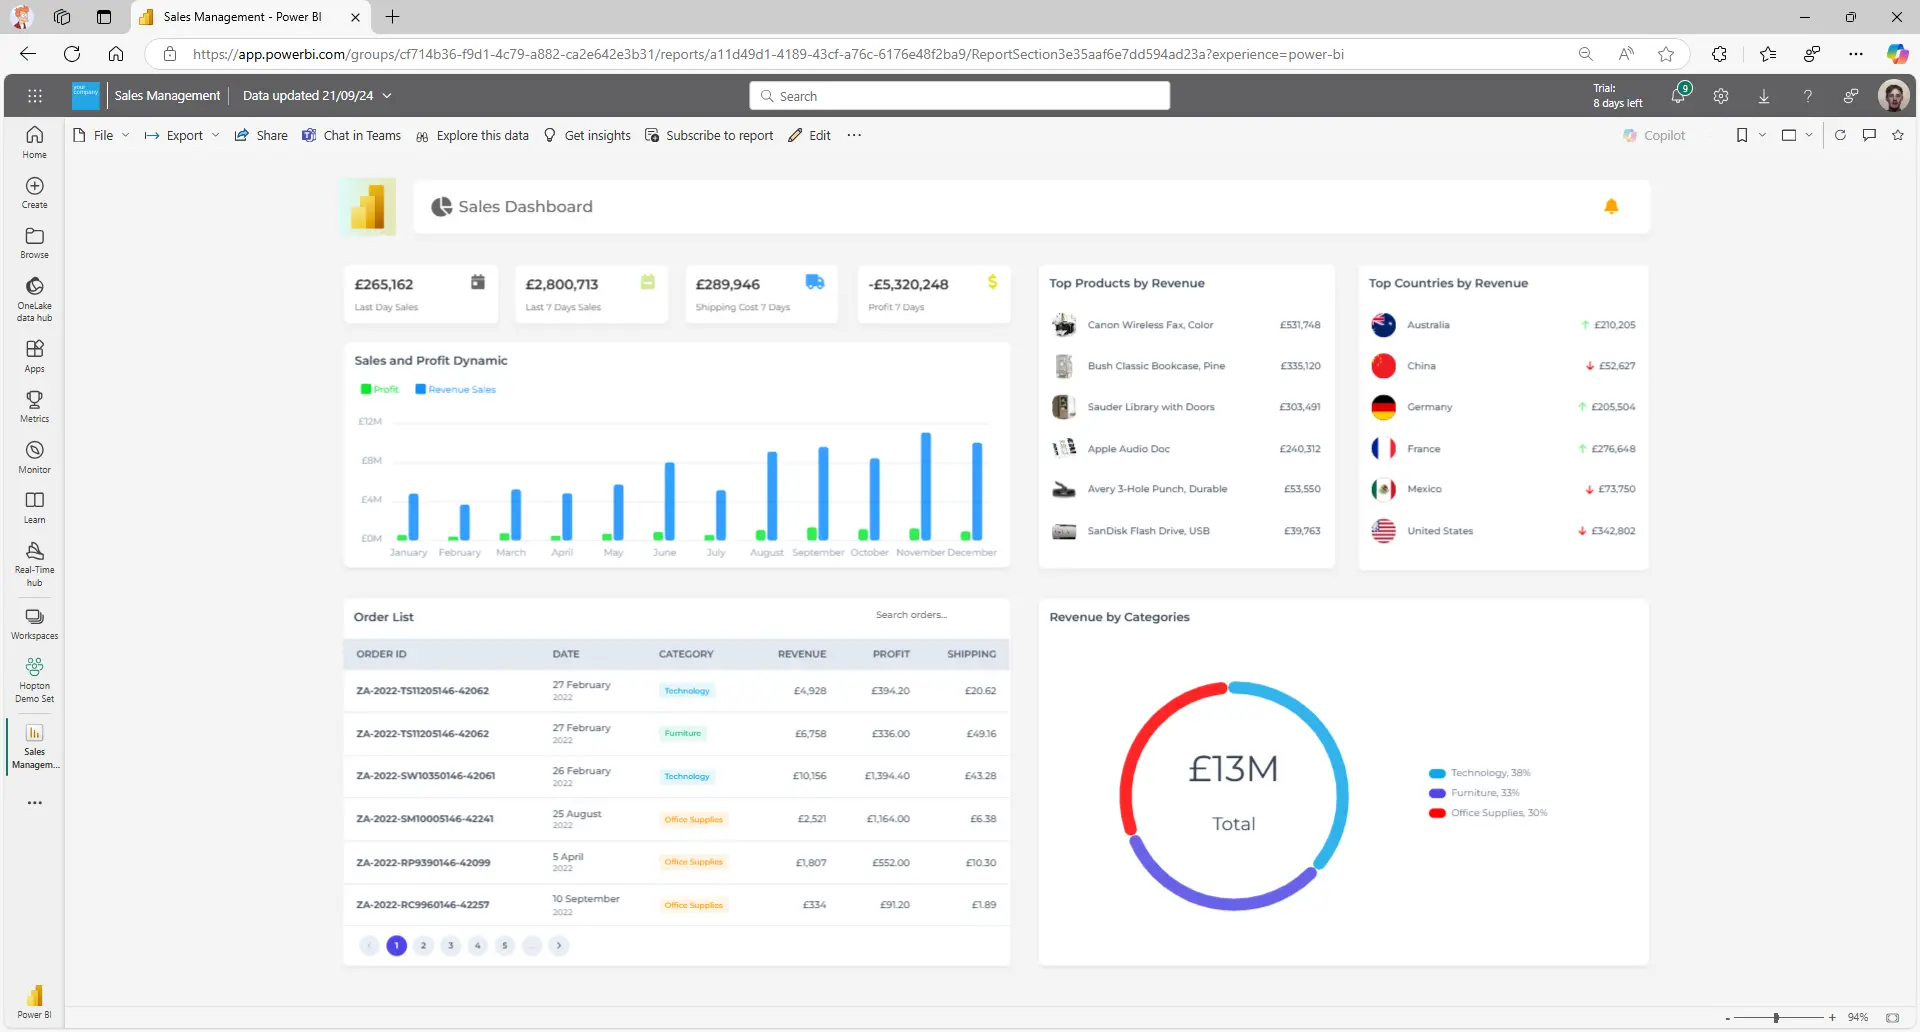1920x1032 pixels.
Task: Click the Power BI icon at sidebar bottom
Action: (x=34, y=1001)
